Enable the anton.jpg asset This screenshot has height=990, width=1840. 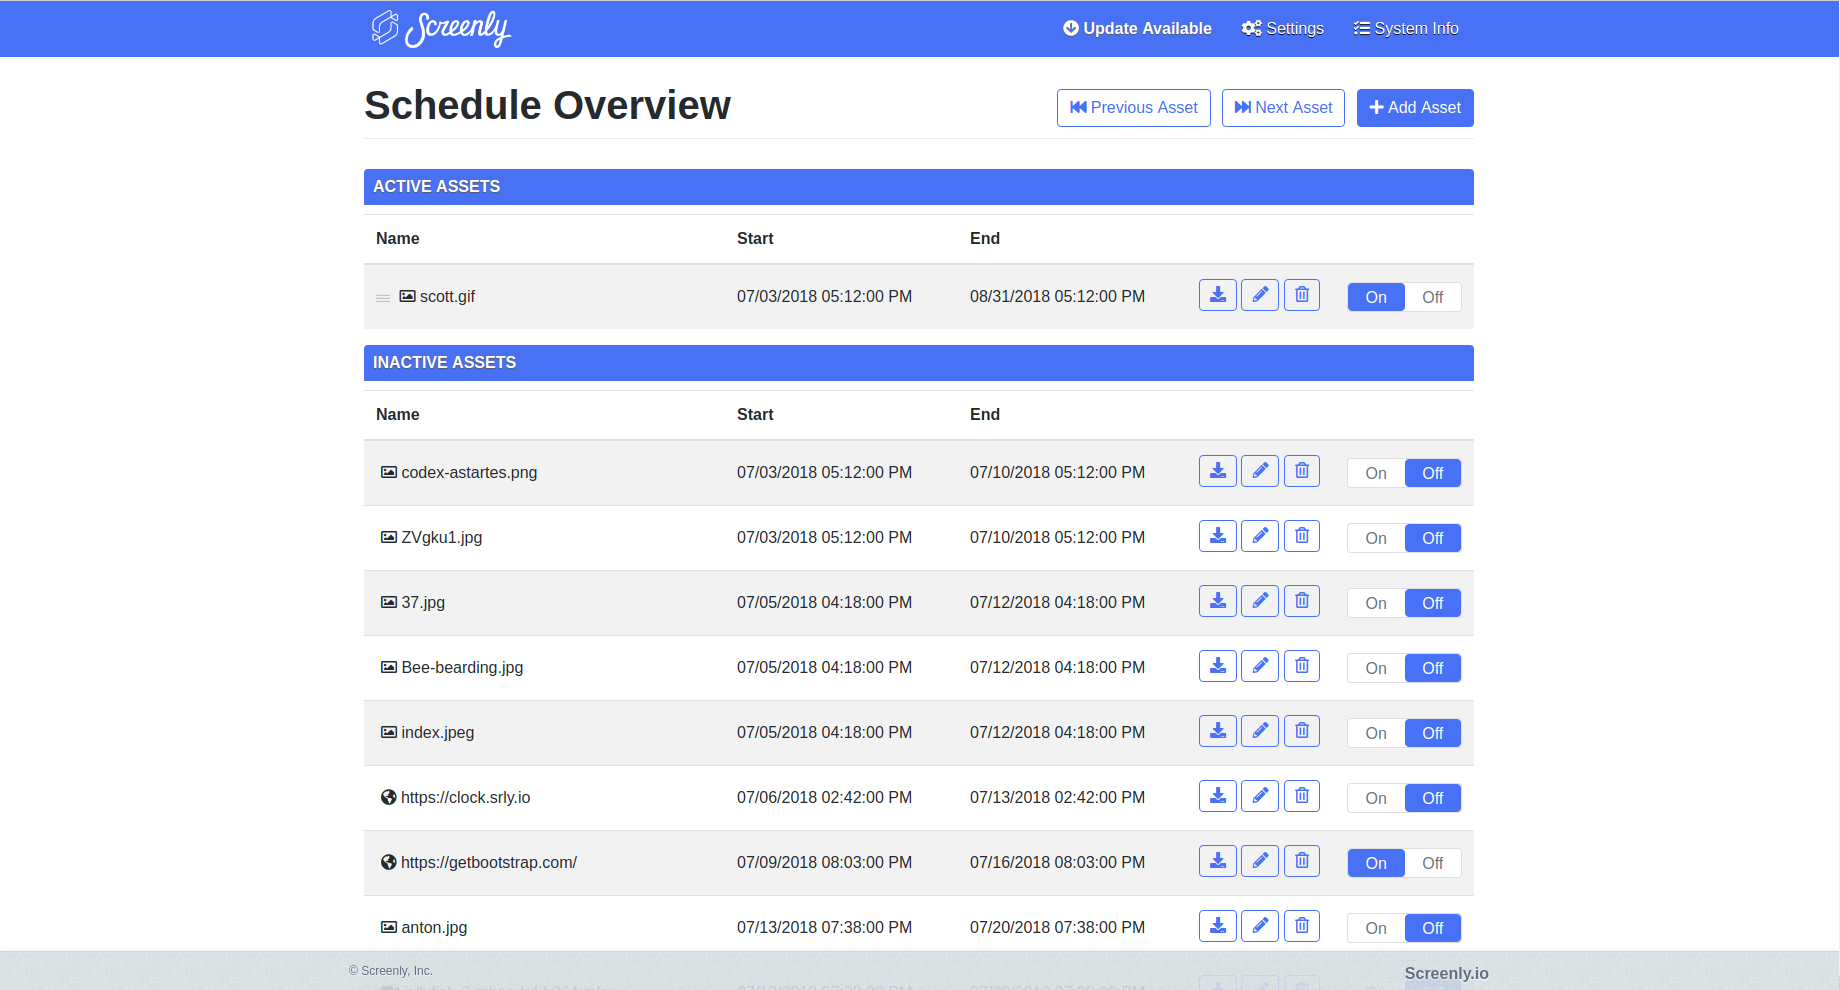[1375, 927]
